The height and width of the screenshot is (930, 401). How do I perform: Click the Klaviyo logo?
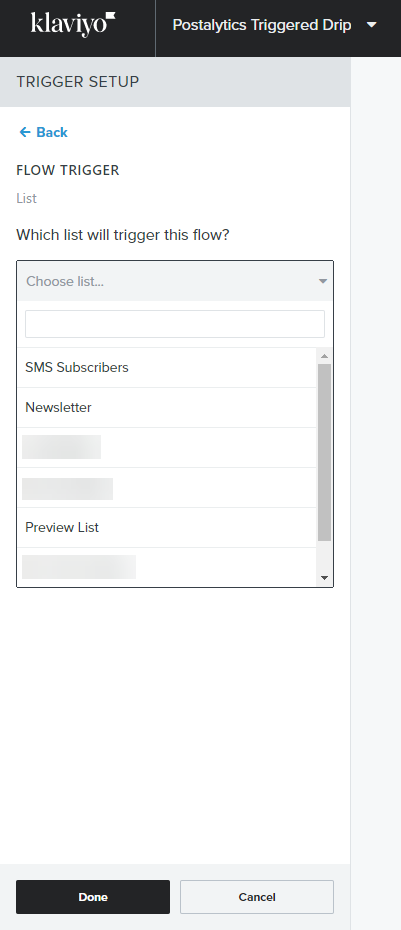pos(73,24)
